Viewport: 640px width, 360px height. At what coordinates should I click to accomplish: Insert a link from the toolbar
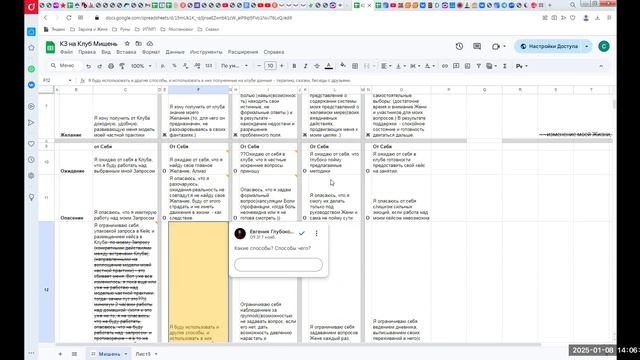pyautogui.click(x=445, y=66)
